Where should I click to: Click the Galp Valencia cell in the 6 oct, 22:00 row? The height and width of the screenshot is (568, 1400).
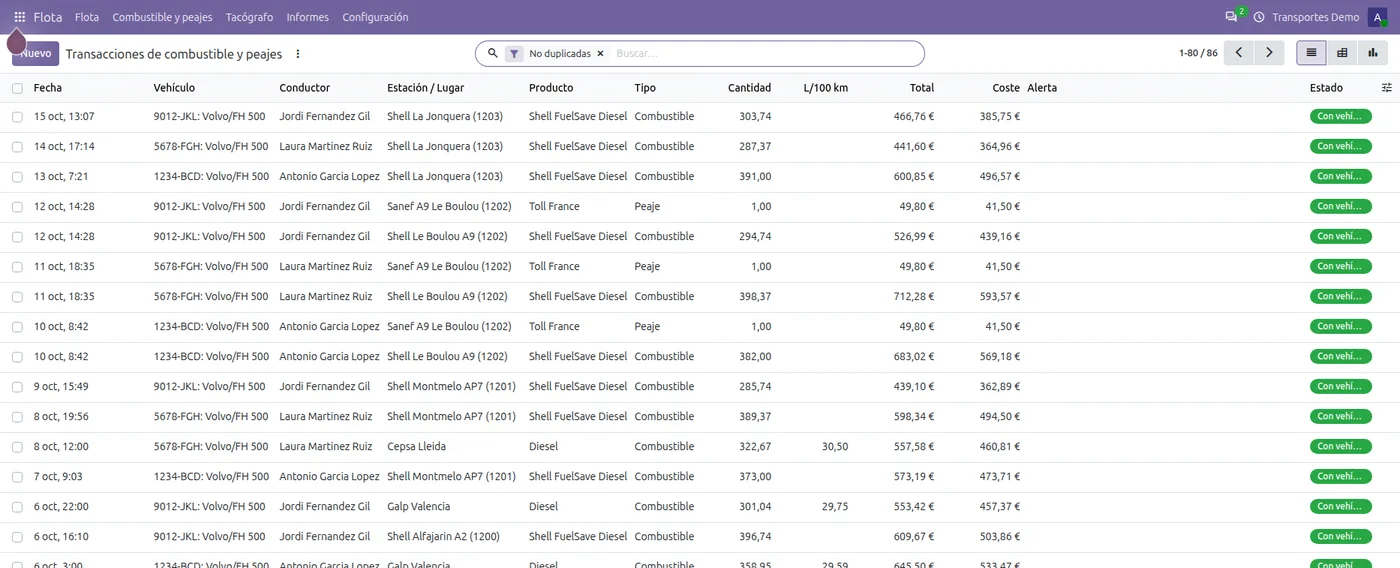click(x=418, y=507)
